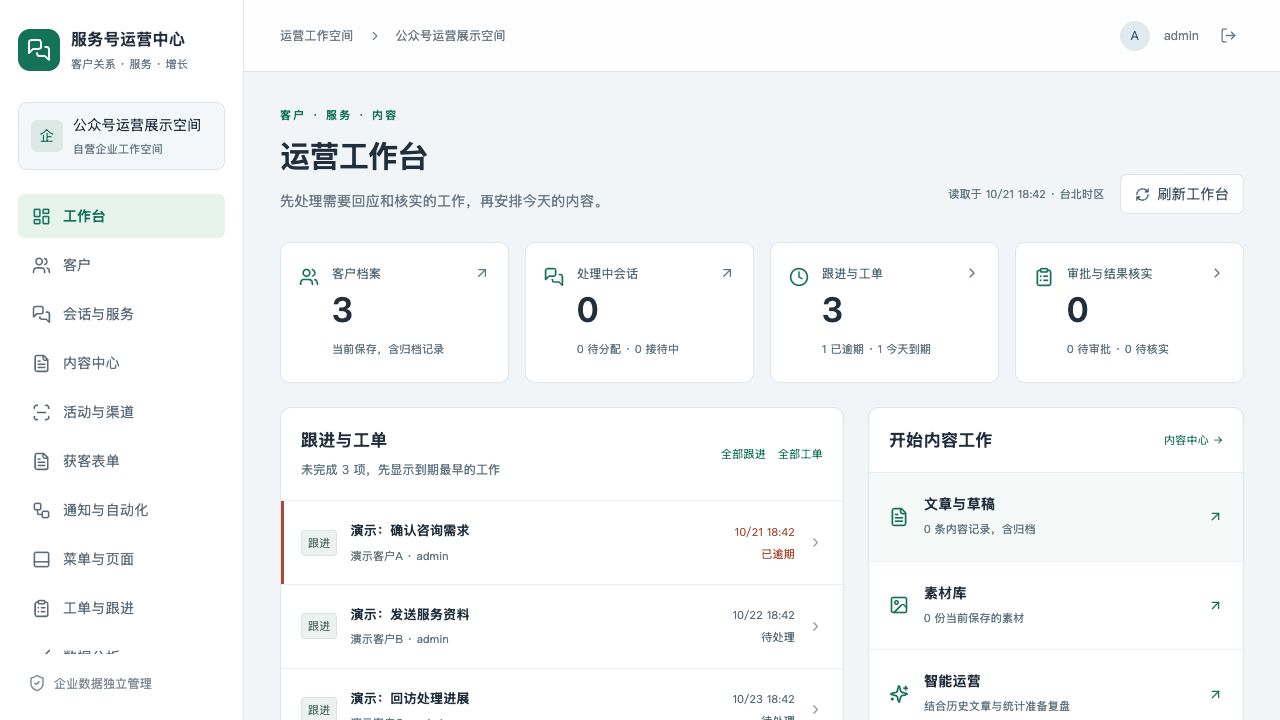Click the 素材库 image icon

(899, 605)
